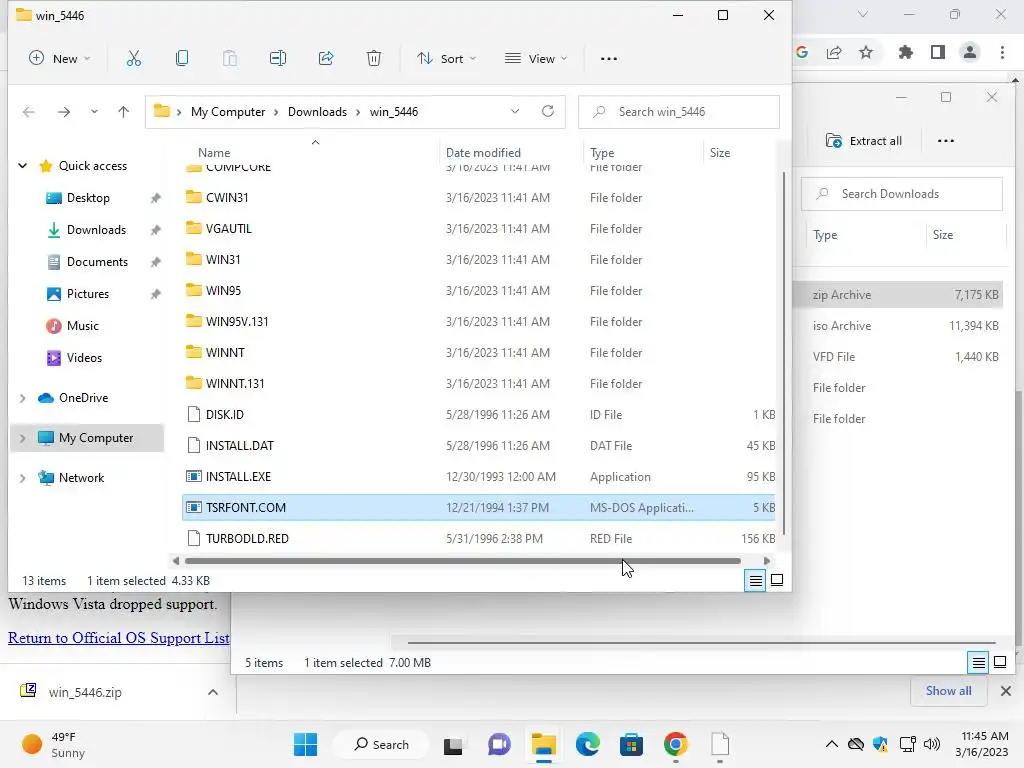Screen dimensions: 1024x768
Task: Click the Delete trash icon
Action: 374,59
